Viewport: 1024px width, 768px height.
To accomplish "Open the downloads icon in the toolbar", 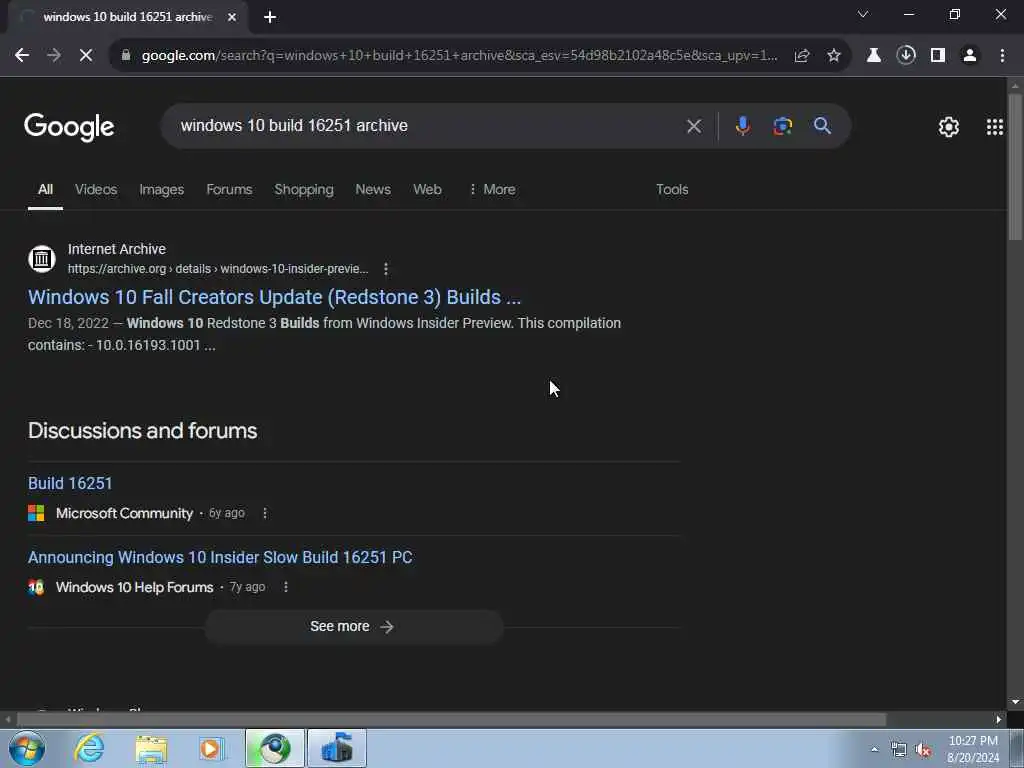I will (x=905, y=56).
